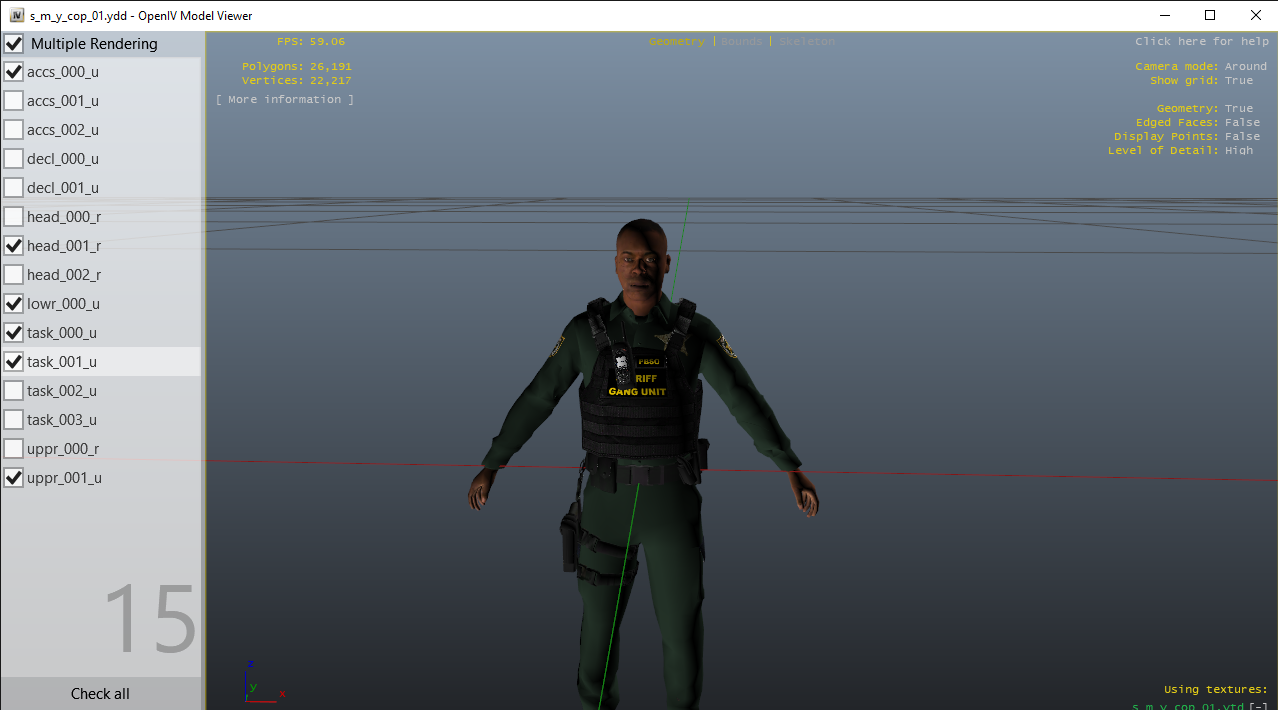Enable the head_000_r model part
Image resolution: width=1278 pixels, height=710 pixels.
(14, 217)
